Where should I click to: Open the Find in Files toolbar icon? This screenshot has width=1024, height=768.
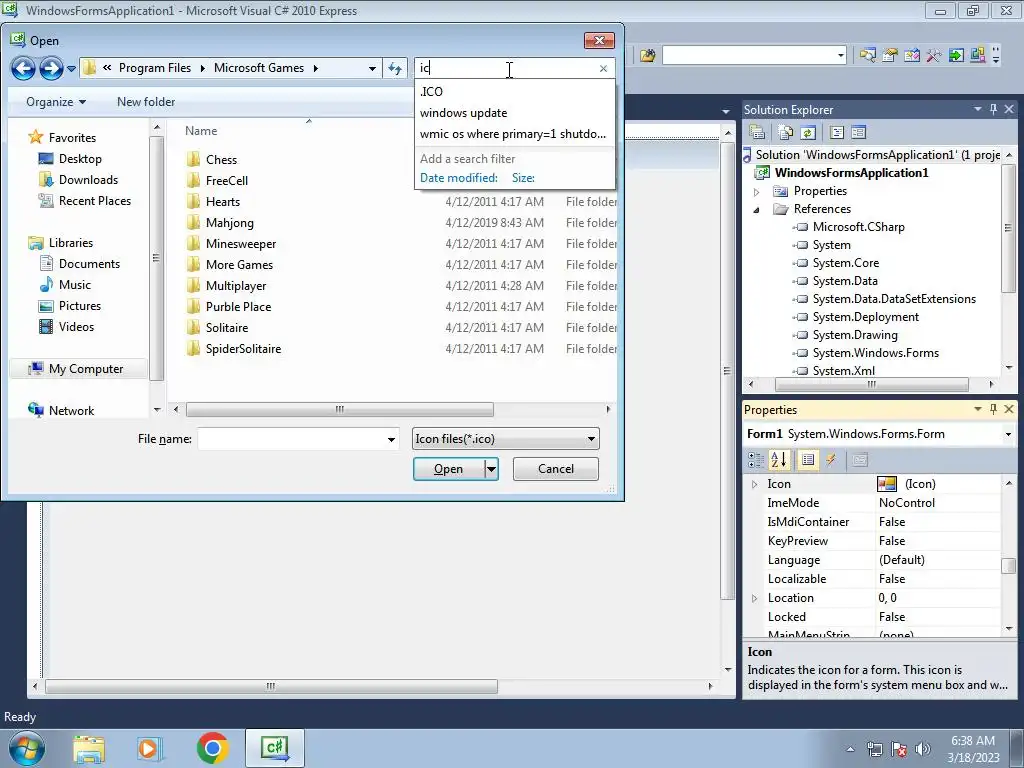coord(647,56)
